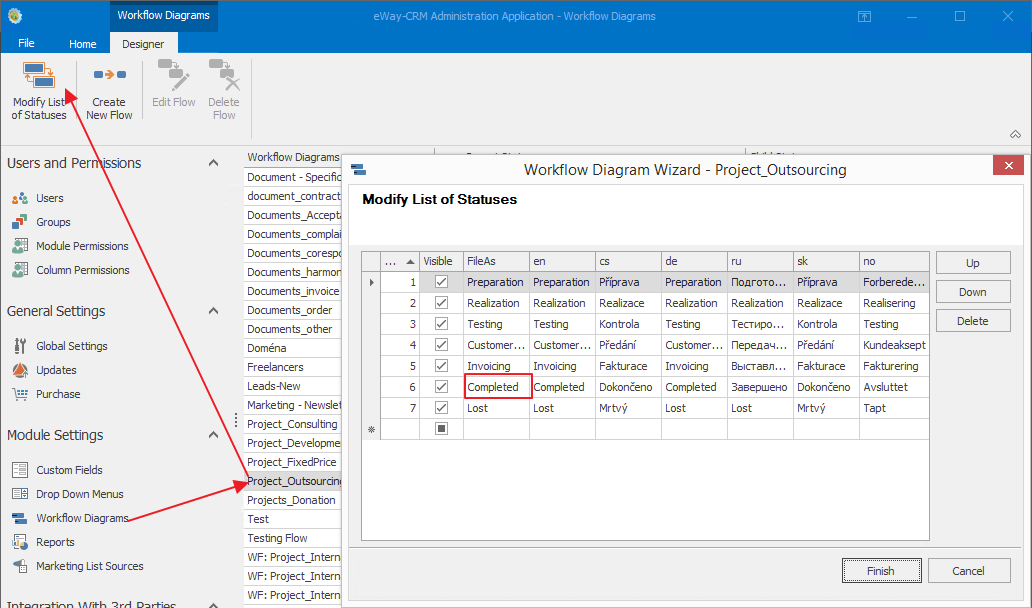
Task: Click the Cancel button
Action: 969,570
